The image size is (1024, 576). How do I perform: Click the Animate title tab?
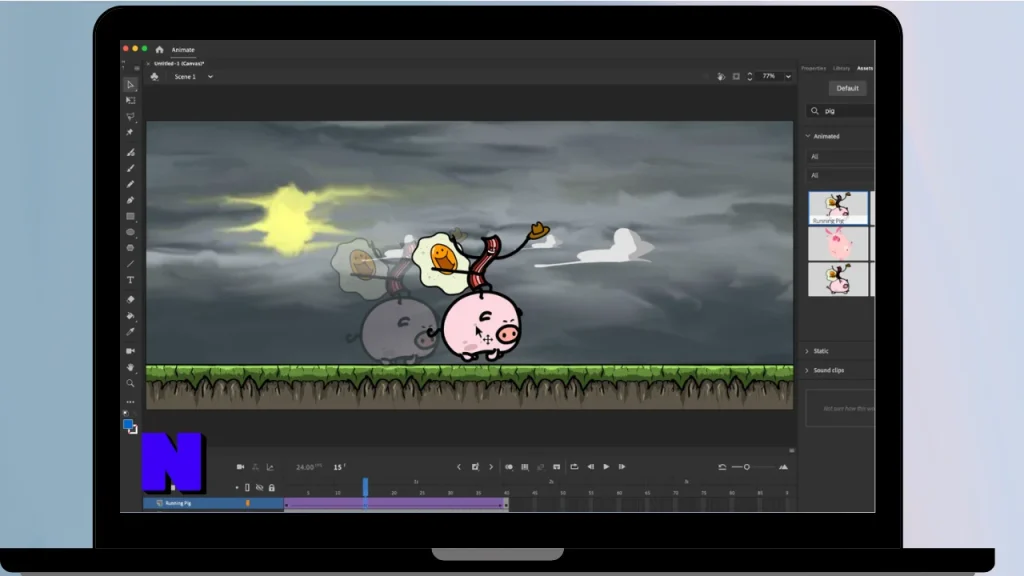[183, 50]
